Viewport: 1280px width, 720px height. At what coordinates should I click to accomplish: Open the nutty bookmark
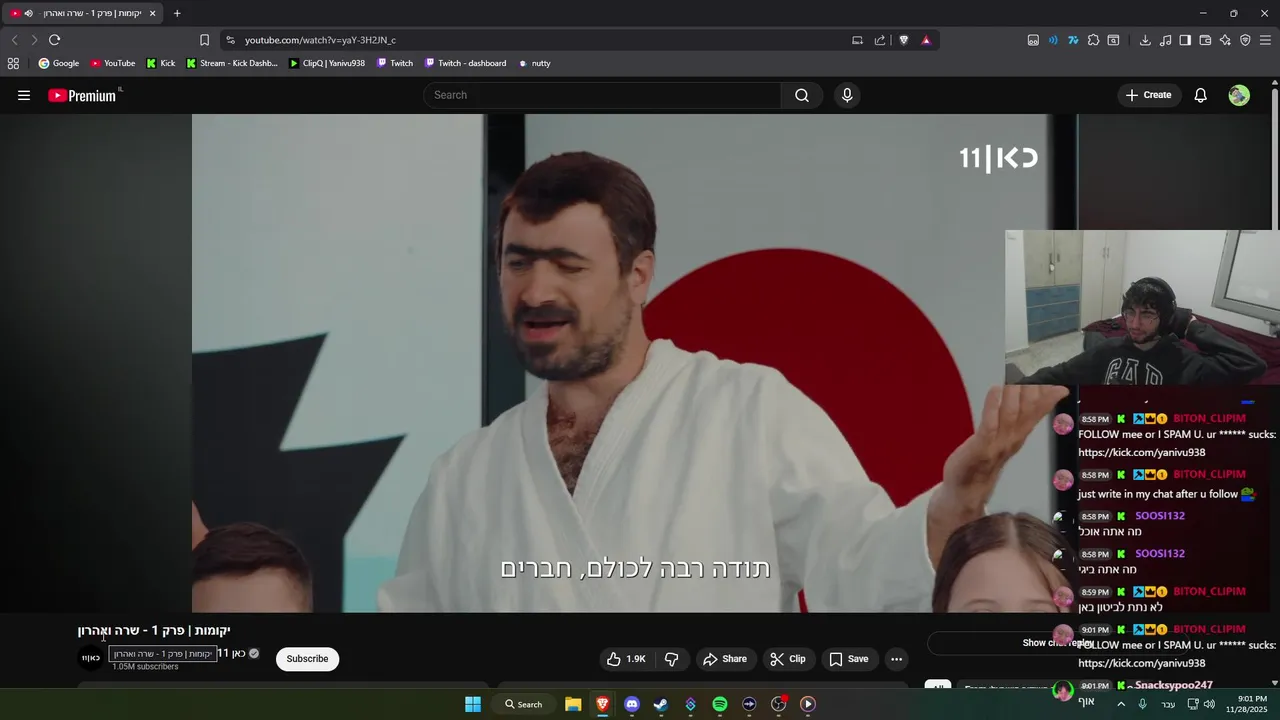(534, 63)
